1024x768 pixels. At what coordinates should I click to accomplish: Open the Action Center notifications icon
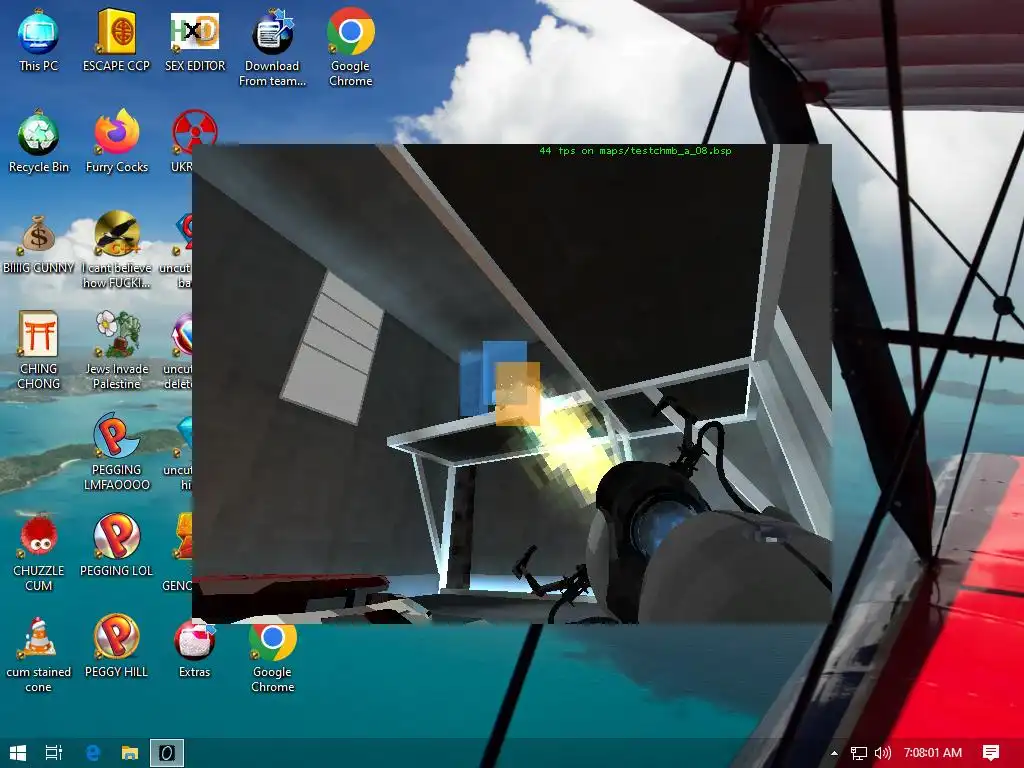coord(991,753)
